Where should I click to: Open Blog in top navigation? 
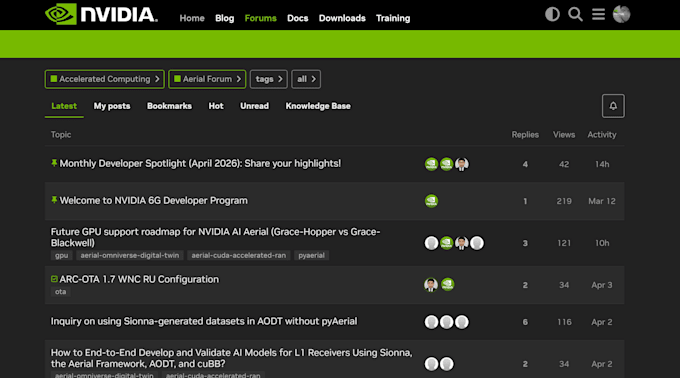(225, 18)
